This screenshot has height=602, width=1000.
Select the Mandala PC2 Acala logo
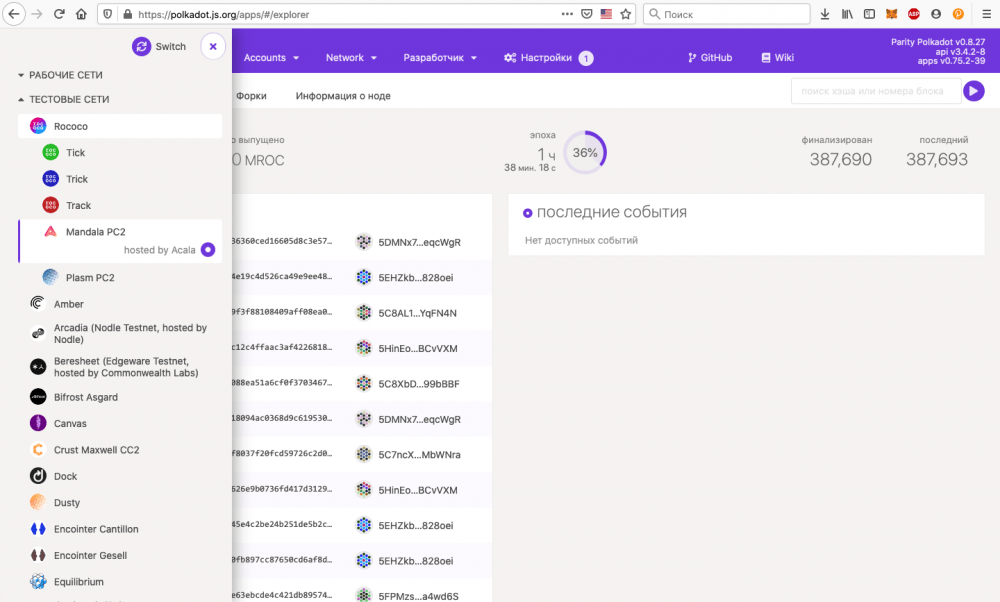pos(50,231)
